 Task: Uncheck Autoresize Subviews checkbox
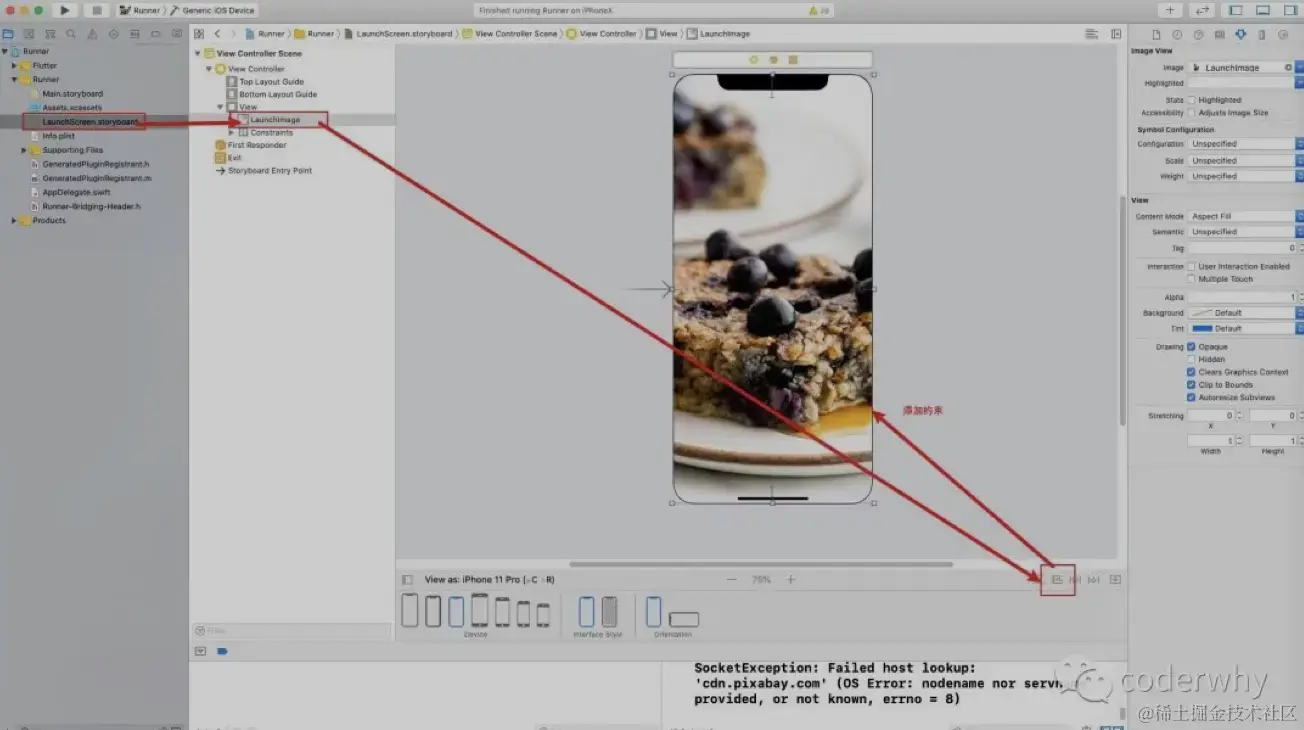click(x=1192, y=397)
